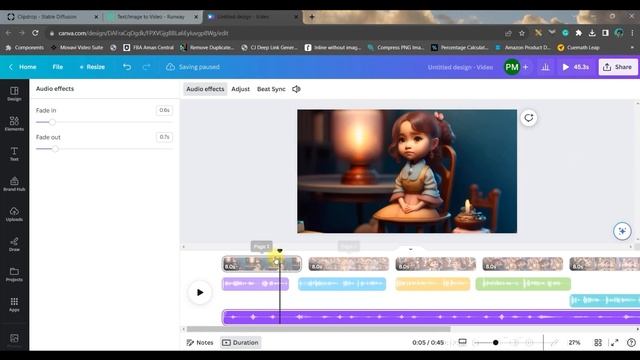Open the Brand Hub panel
This screenshot has height=360, width=640.
tap(14, 184)
